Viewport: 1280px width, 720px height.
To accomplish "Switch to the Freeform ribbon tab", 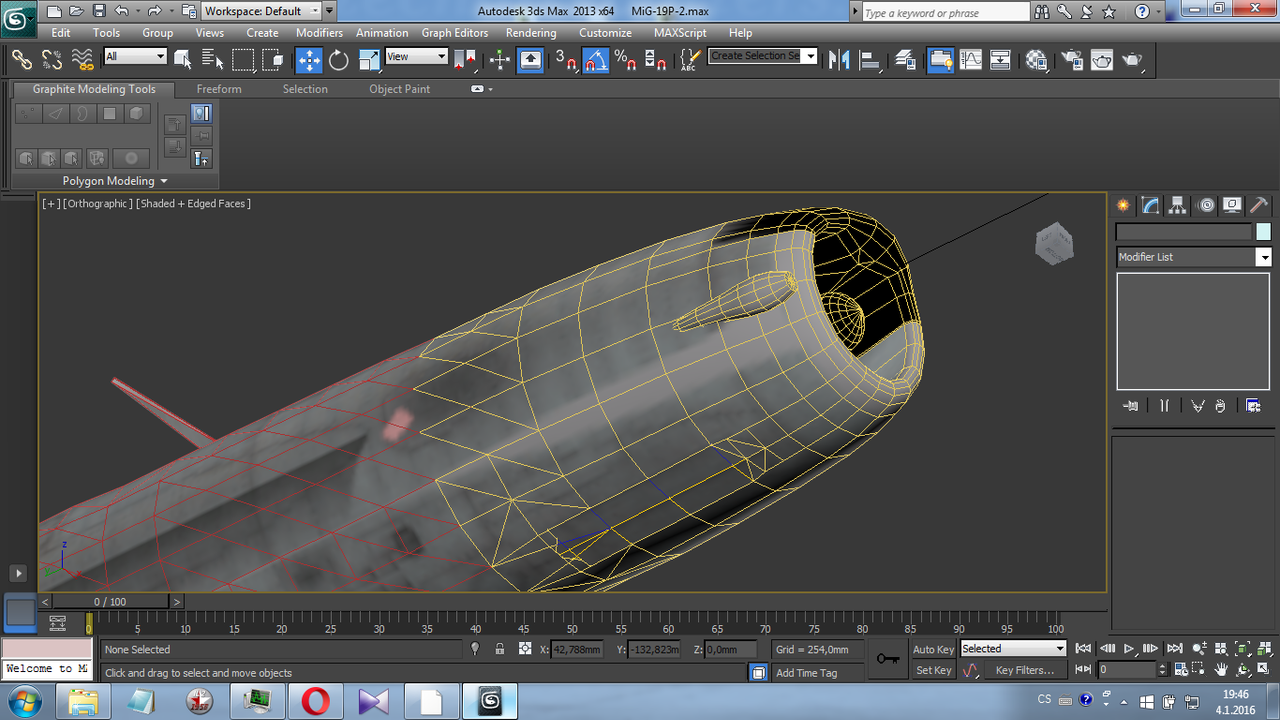I will 219,89.
